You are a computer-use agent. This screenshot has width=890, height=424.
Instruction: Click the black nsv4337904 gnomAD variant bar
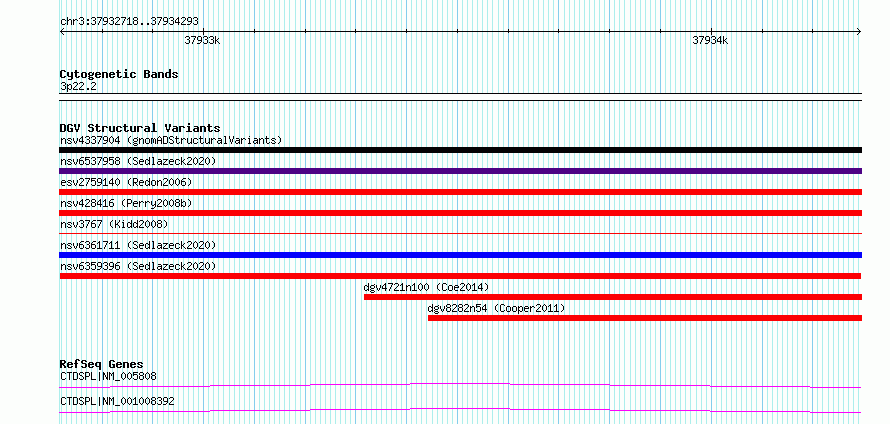pyautogui.click(x=460, y=150)
